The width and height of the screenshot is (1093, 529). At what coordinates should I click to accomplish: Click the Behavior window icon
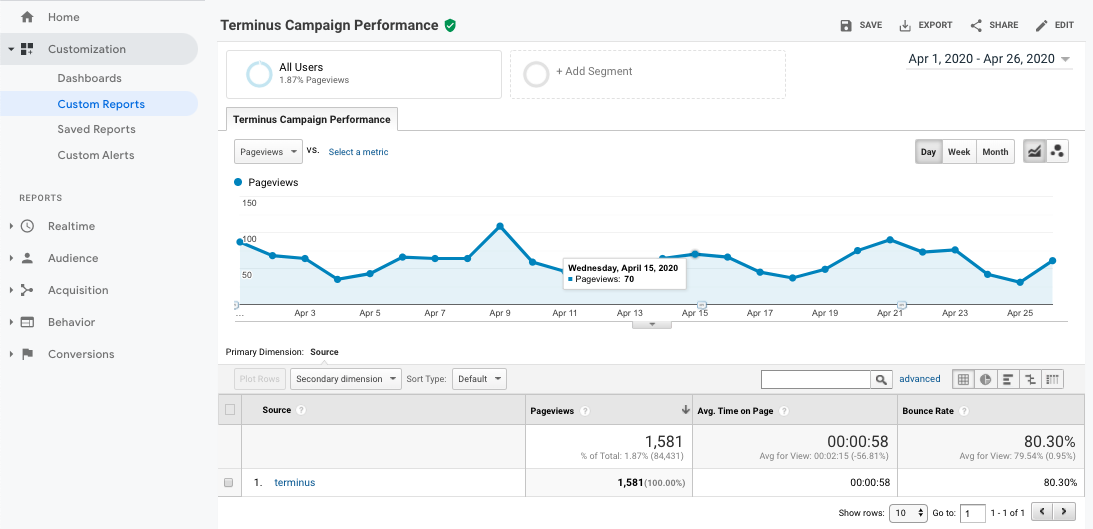pos(27,322)
